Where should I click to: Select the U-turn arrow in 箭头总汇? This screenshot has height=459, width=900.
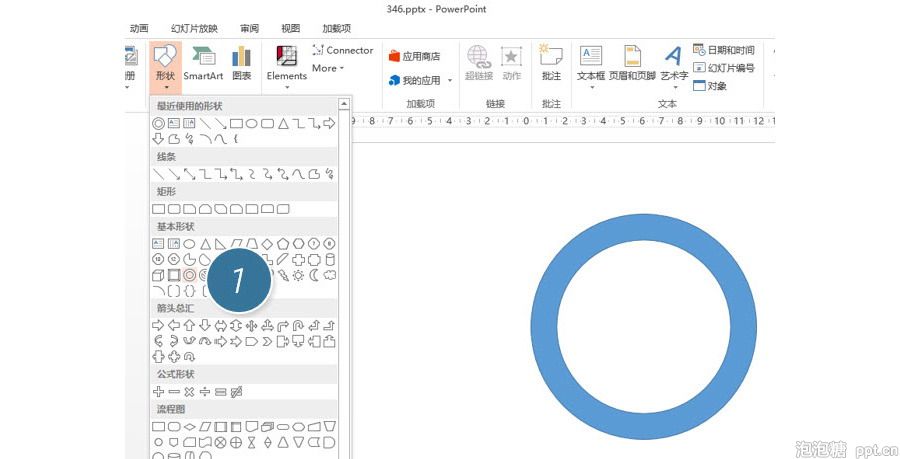pyautogui.click(x=298, y=326)
